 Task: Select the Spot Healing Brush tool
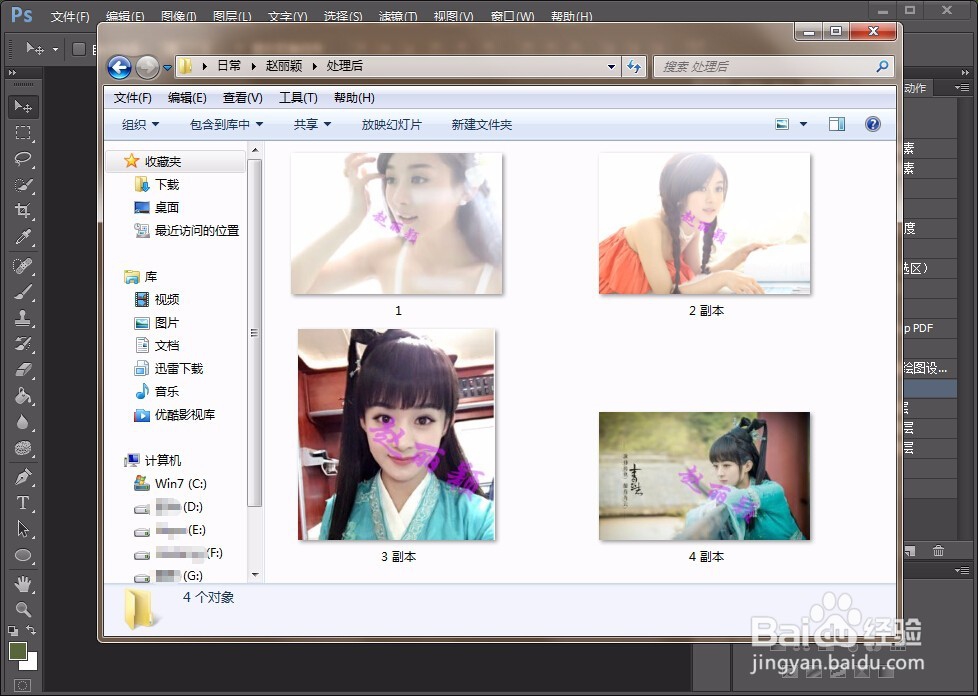23,266
